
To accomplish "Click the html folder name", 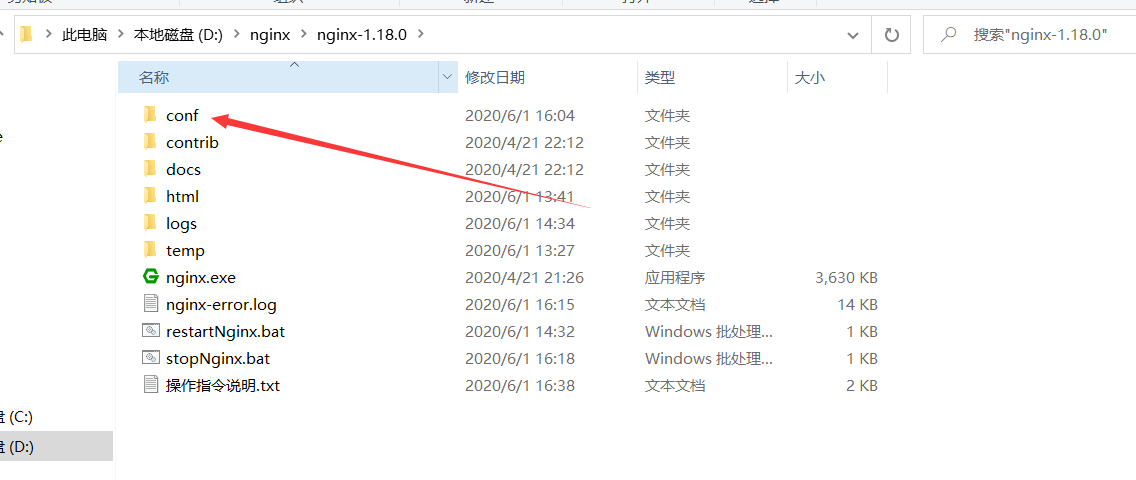I will click(183, 196).
